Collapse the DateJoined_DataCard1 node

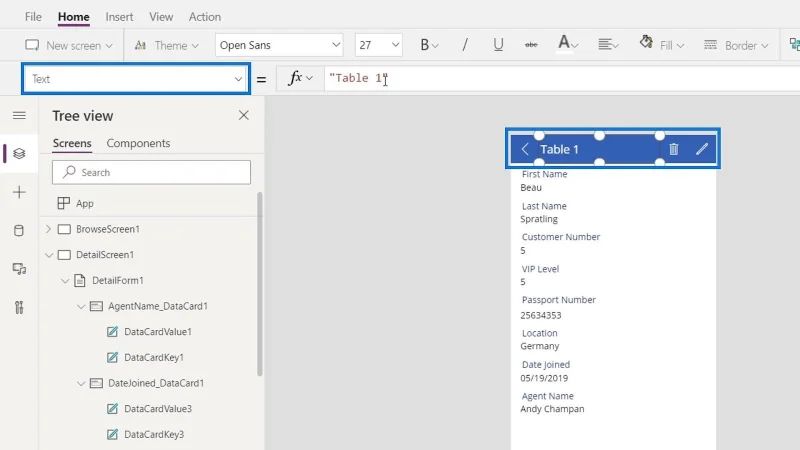coord(81,383)
